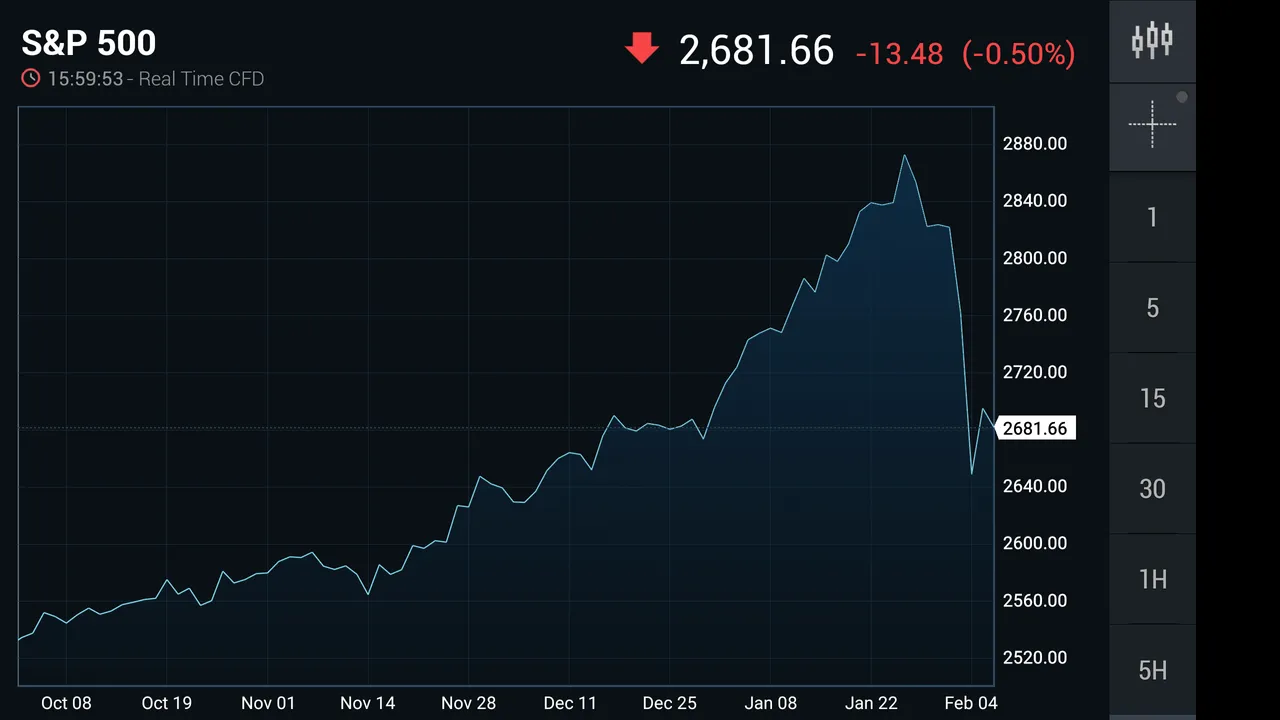The image size is (1280, 720).
Task: Tap the 2760.00 axis label
Action: [x=1035, y=315]
